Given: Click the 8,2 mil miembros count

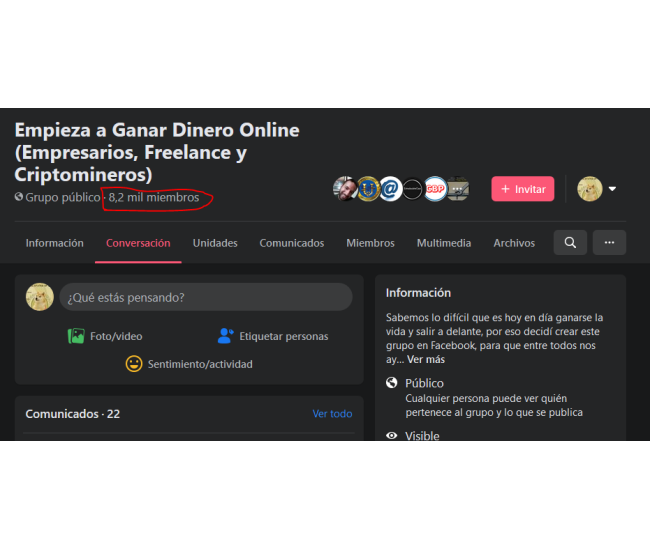Looking at the screenshot, I should point(154,197).
